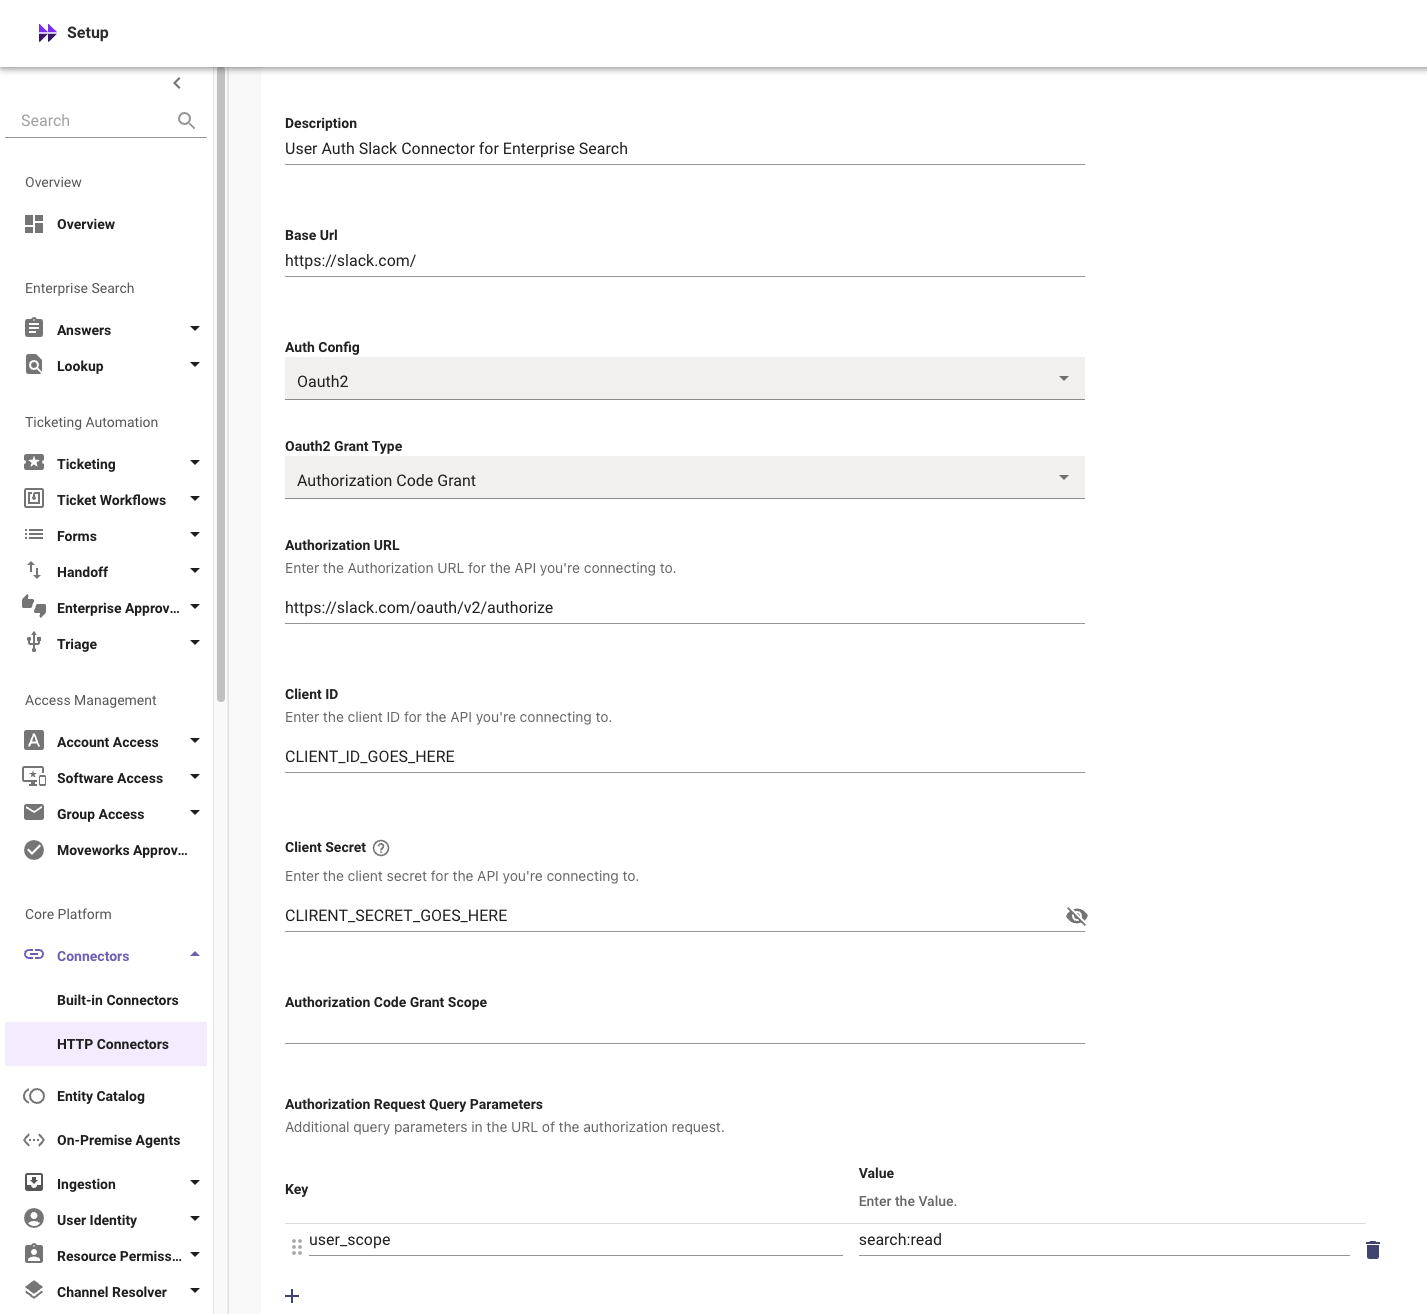Viewport: 1427px width, 1314px height.
Task: Collapse the sidebar with the left chevron
Action: pos(177,83)
